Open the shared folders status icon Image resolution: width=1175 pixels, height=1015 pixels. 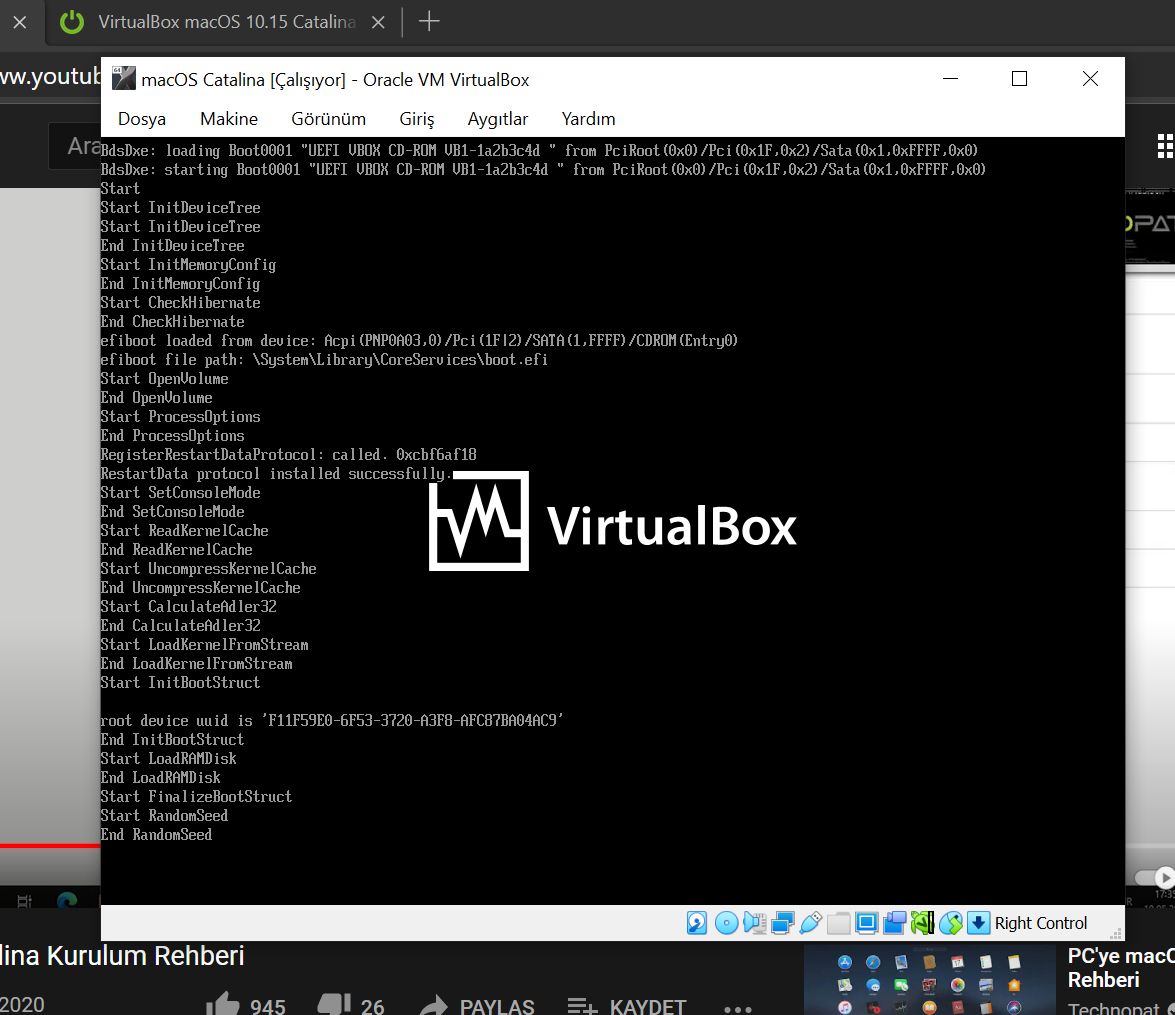point(839,923)
